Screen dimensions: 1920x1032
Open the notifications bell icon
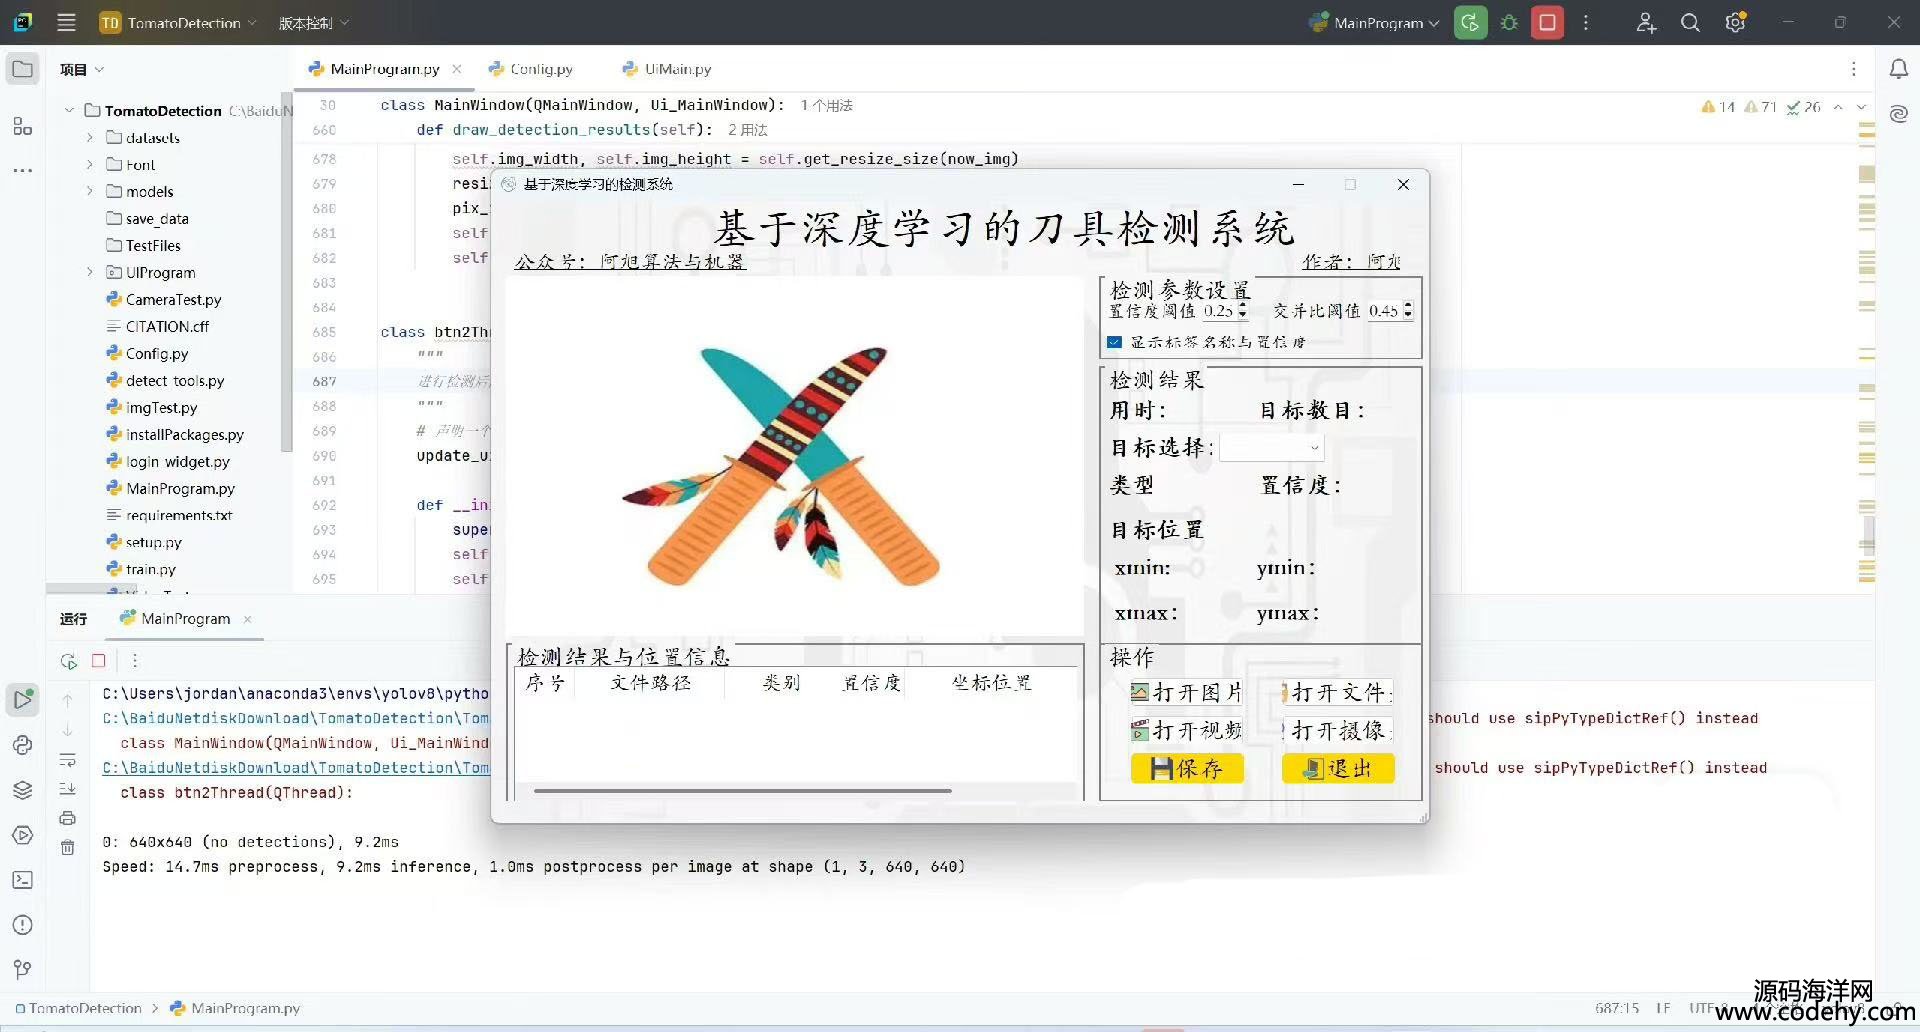(x=1898, y=69)
